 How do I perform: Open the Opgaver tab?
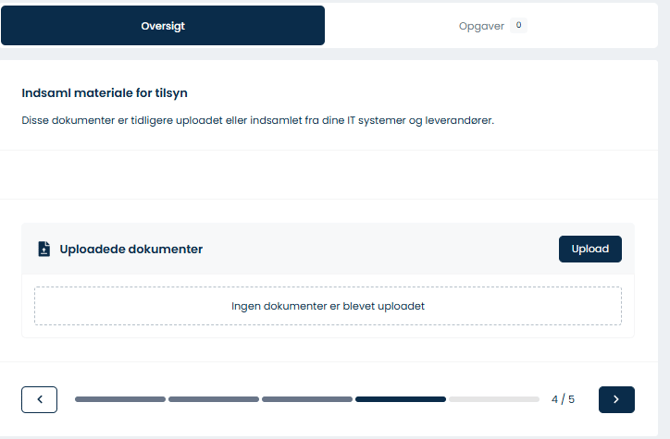coord(480,26)
